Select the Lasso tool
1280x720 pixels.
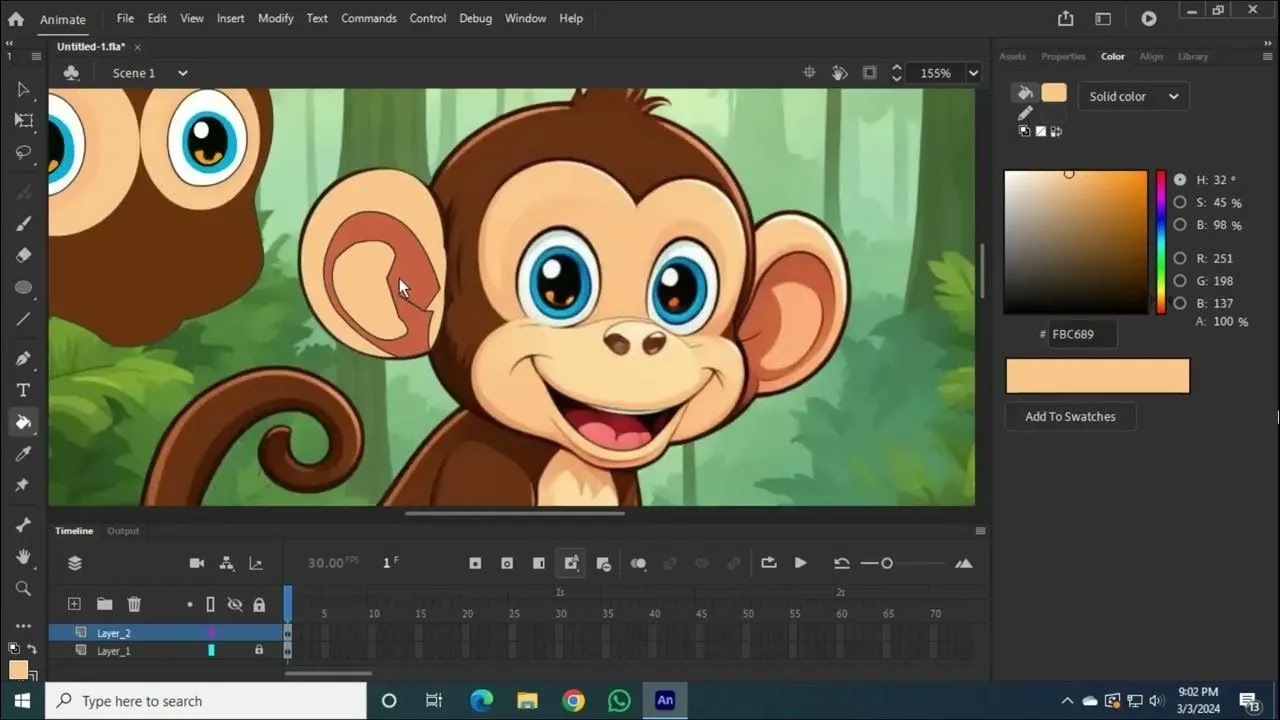point(24,153)
